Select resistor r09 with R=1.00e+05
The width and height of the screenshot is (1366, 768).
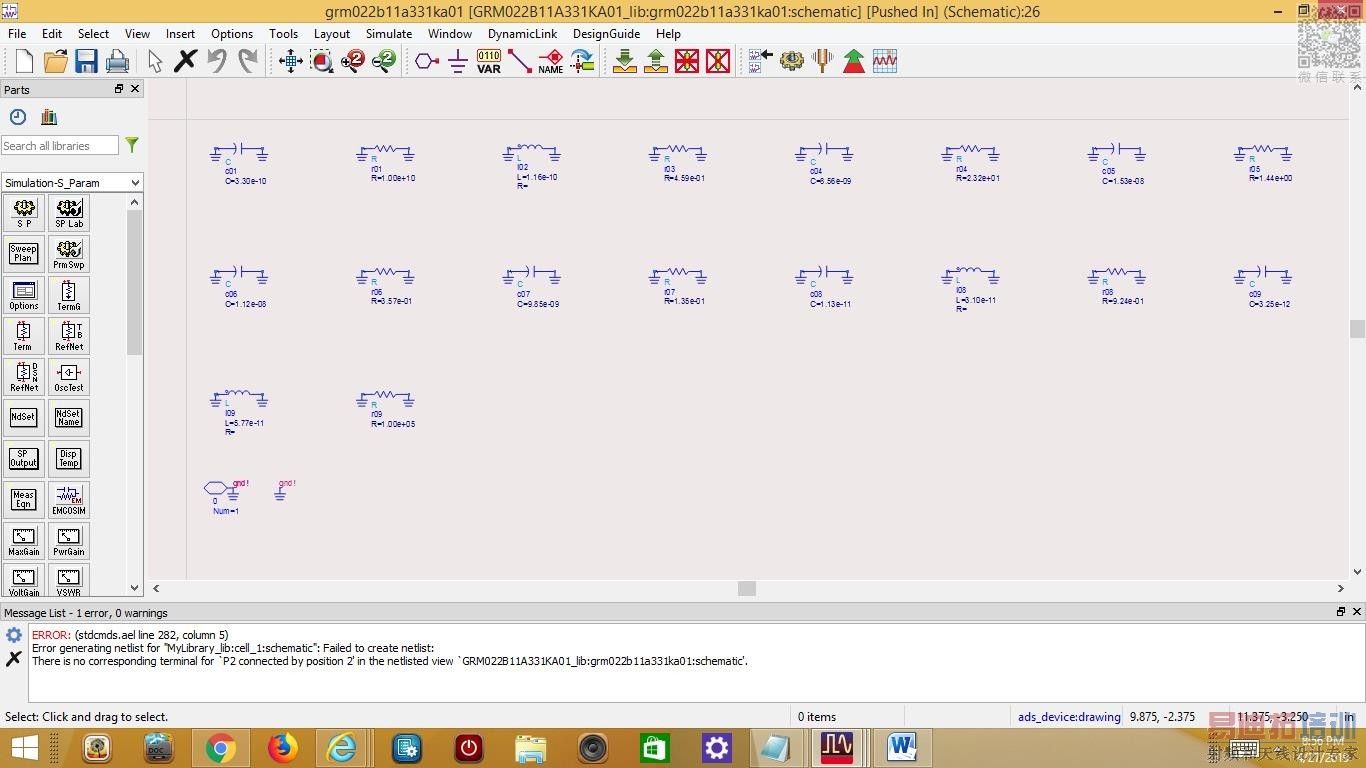pos(385,400)
